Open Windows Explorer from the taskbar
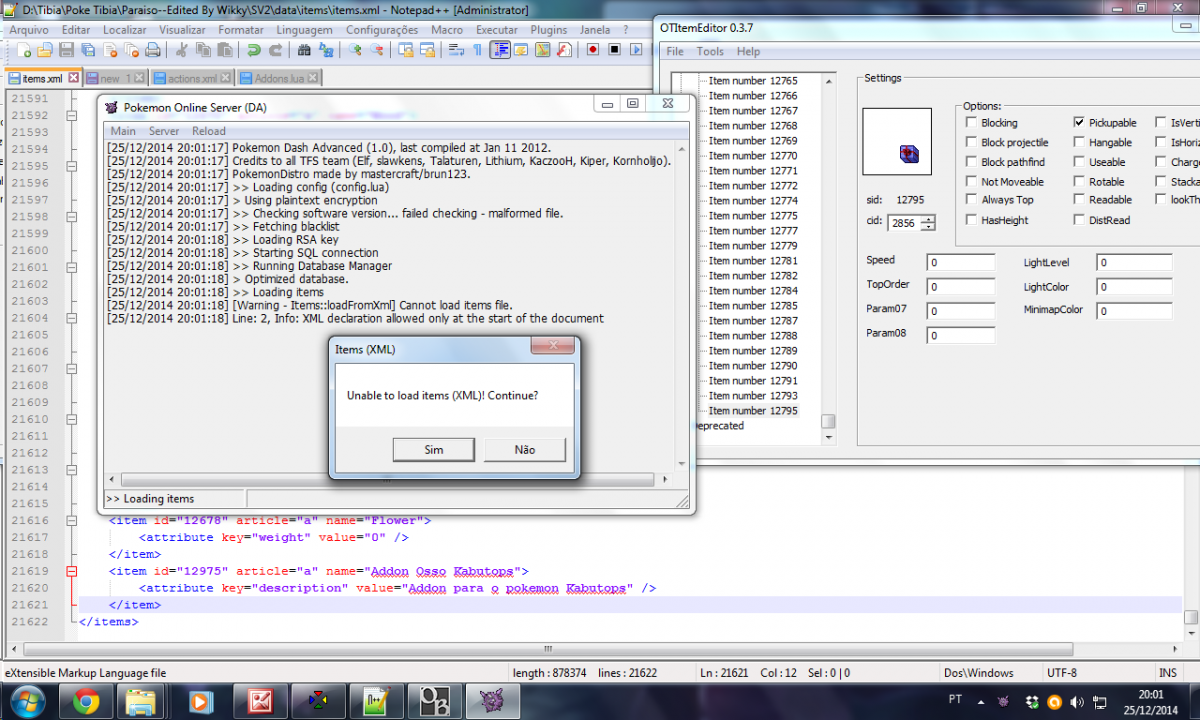The height and width of the screenshot is (720, 1200). pyautogui.click(x=142, y=701)
